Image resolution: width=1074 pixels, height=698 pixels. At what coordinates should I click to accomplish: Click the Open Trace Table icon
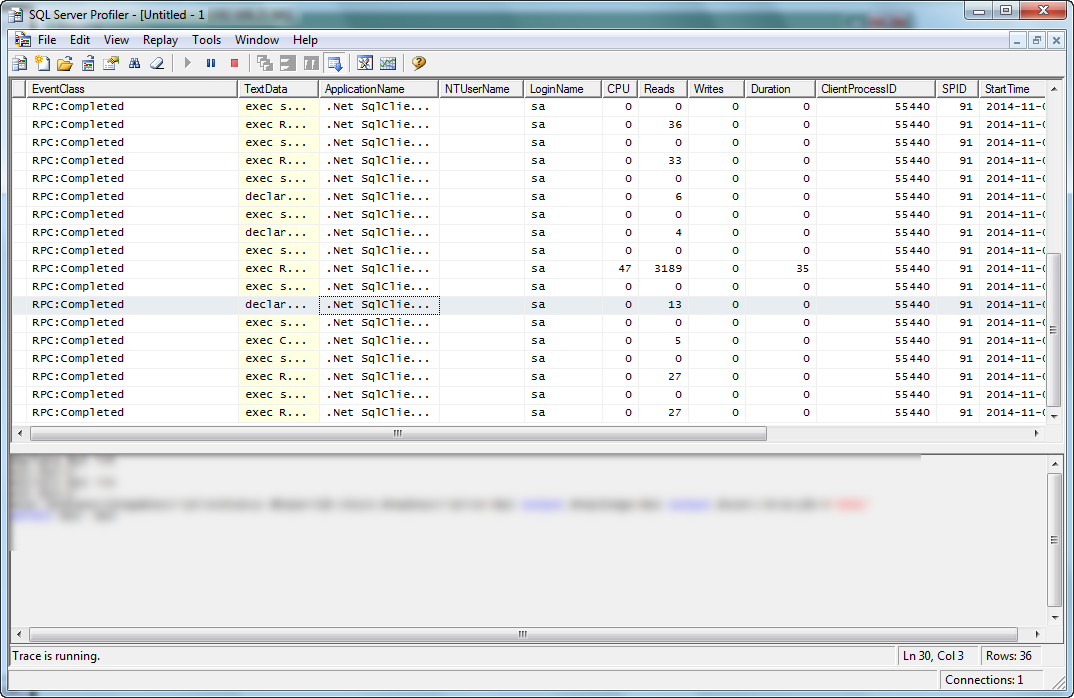click(x=88, y=64)
